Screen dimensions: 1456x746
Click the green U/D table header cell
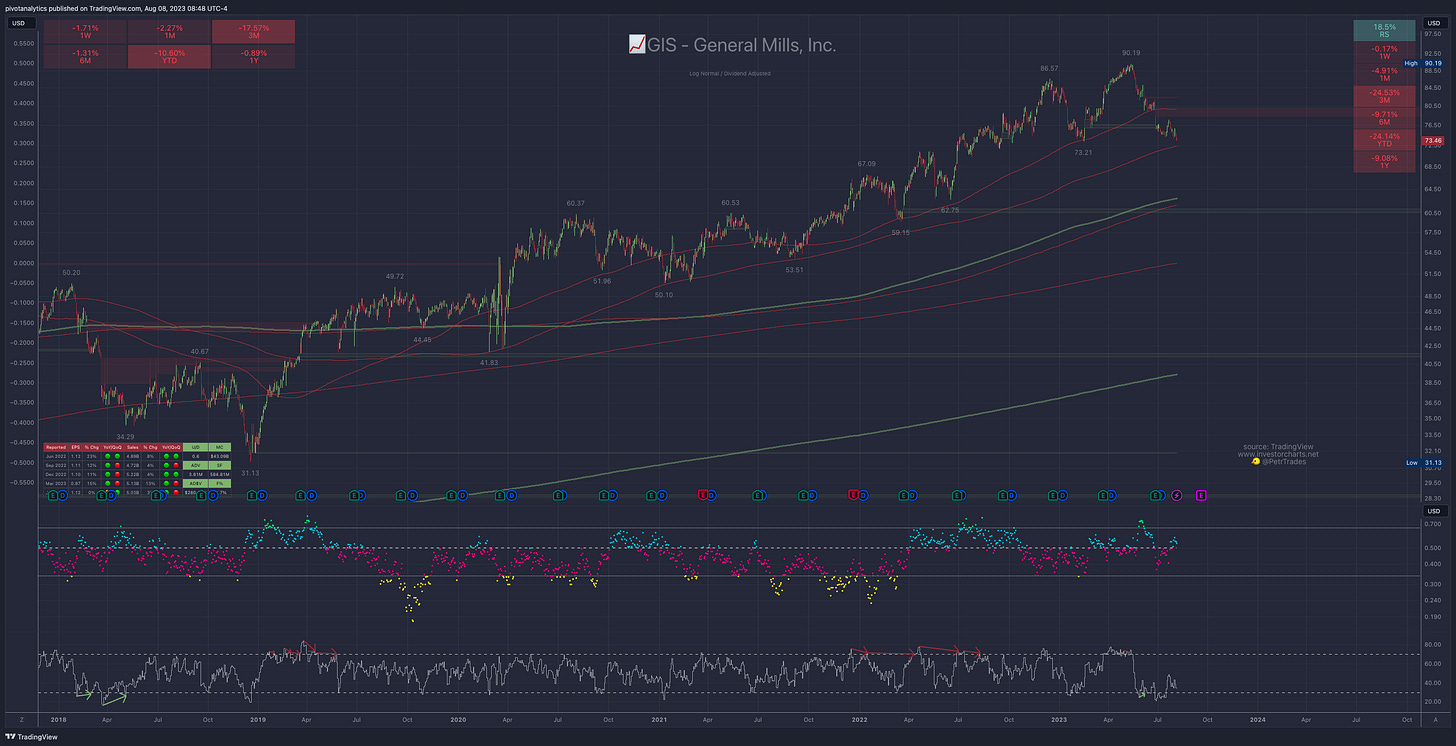[195, 447]
